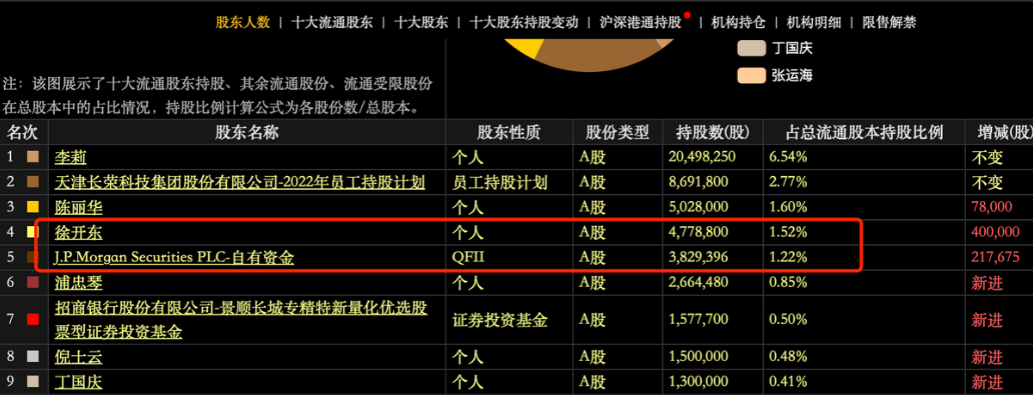Click the QFII nature cell
The width and height of the screenshot is (1033, 395).
pos(509,258)
